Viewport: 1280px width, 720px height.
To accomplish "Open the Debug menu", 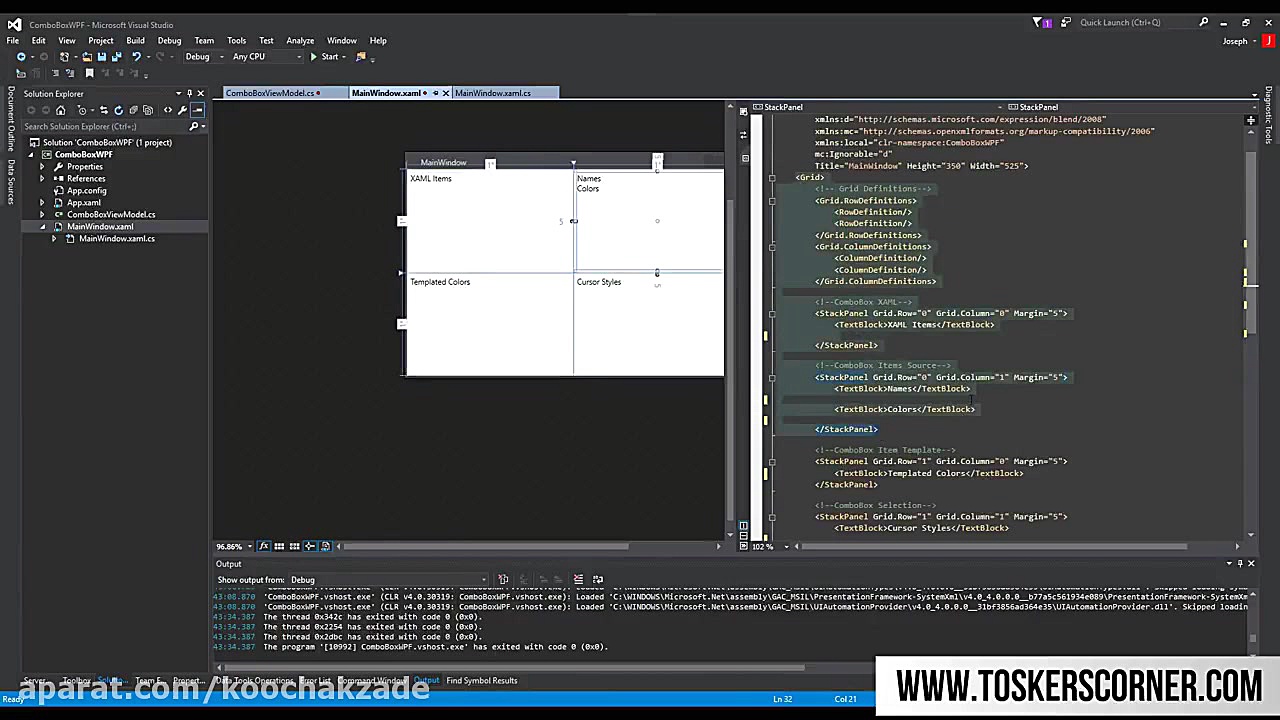I will coord(168,40).
